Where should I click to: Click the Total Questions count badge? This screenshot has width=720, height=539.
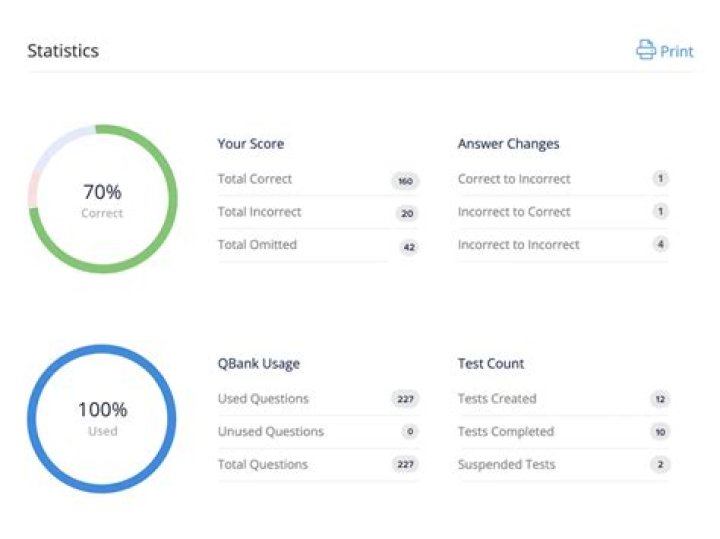click(x=405, y=465)
